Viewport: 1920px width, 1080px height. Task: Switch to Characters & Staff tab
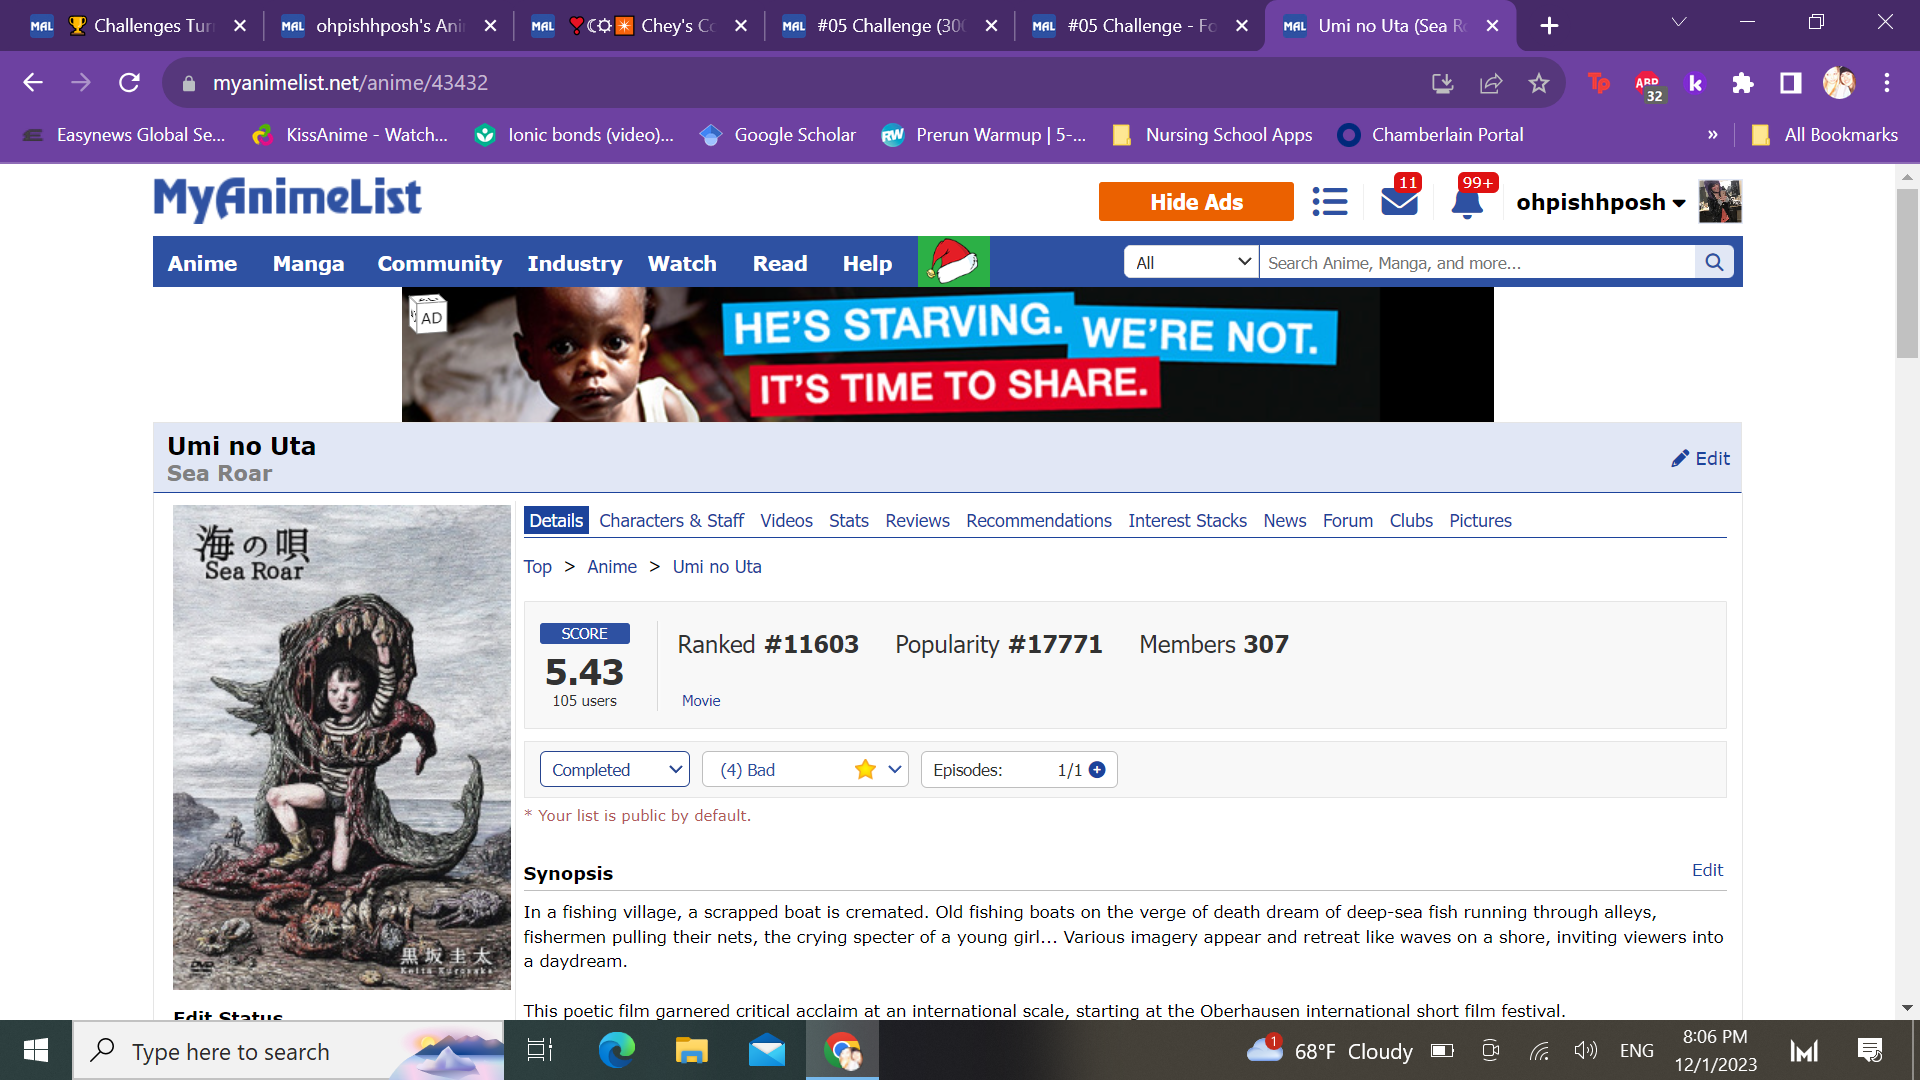pyautogui.click(x=671, y=520)
